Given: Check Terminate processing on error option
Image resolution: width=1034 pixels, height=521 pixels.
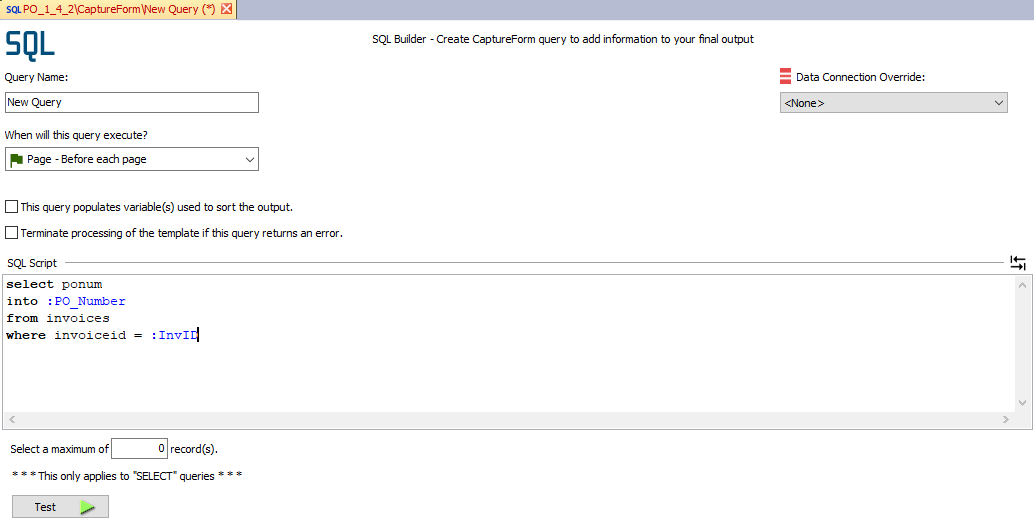Looking at the screenshot, I should click(x=11, y=233).
